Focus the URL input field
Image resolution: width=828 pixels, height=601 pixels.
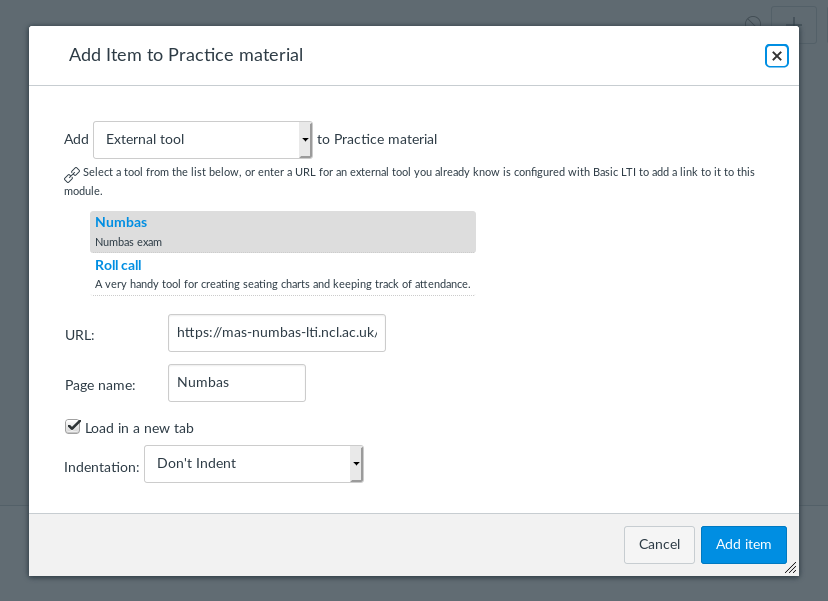[x=277, y=333]
